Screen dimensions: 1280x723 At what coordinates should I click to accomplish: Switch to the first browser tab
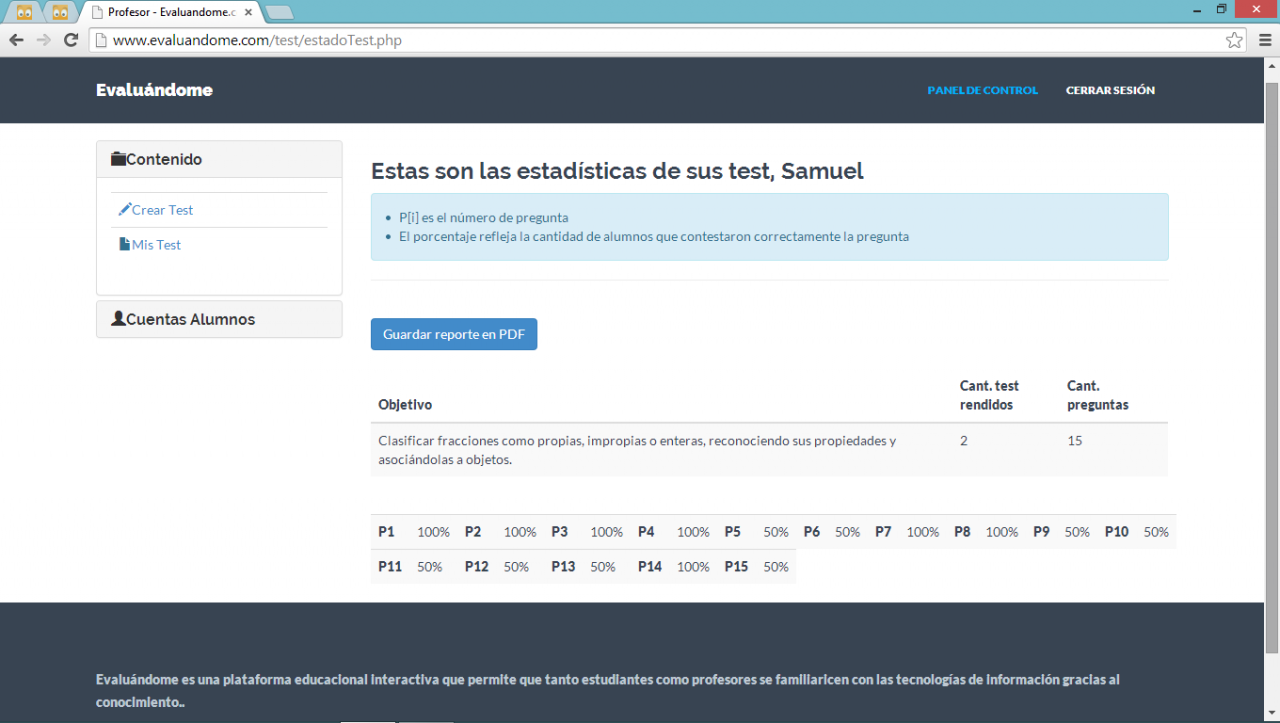click(25, 13)
